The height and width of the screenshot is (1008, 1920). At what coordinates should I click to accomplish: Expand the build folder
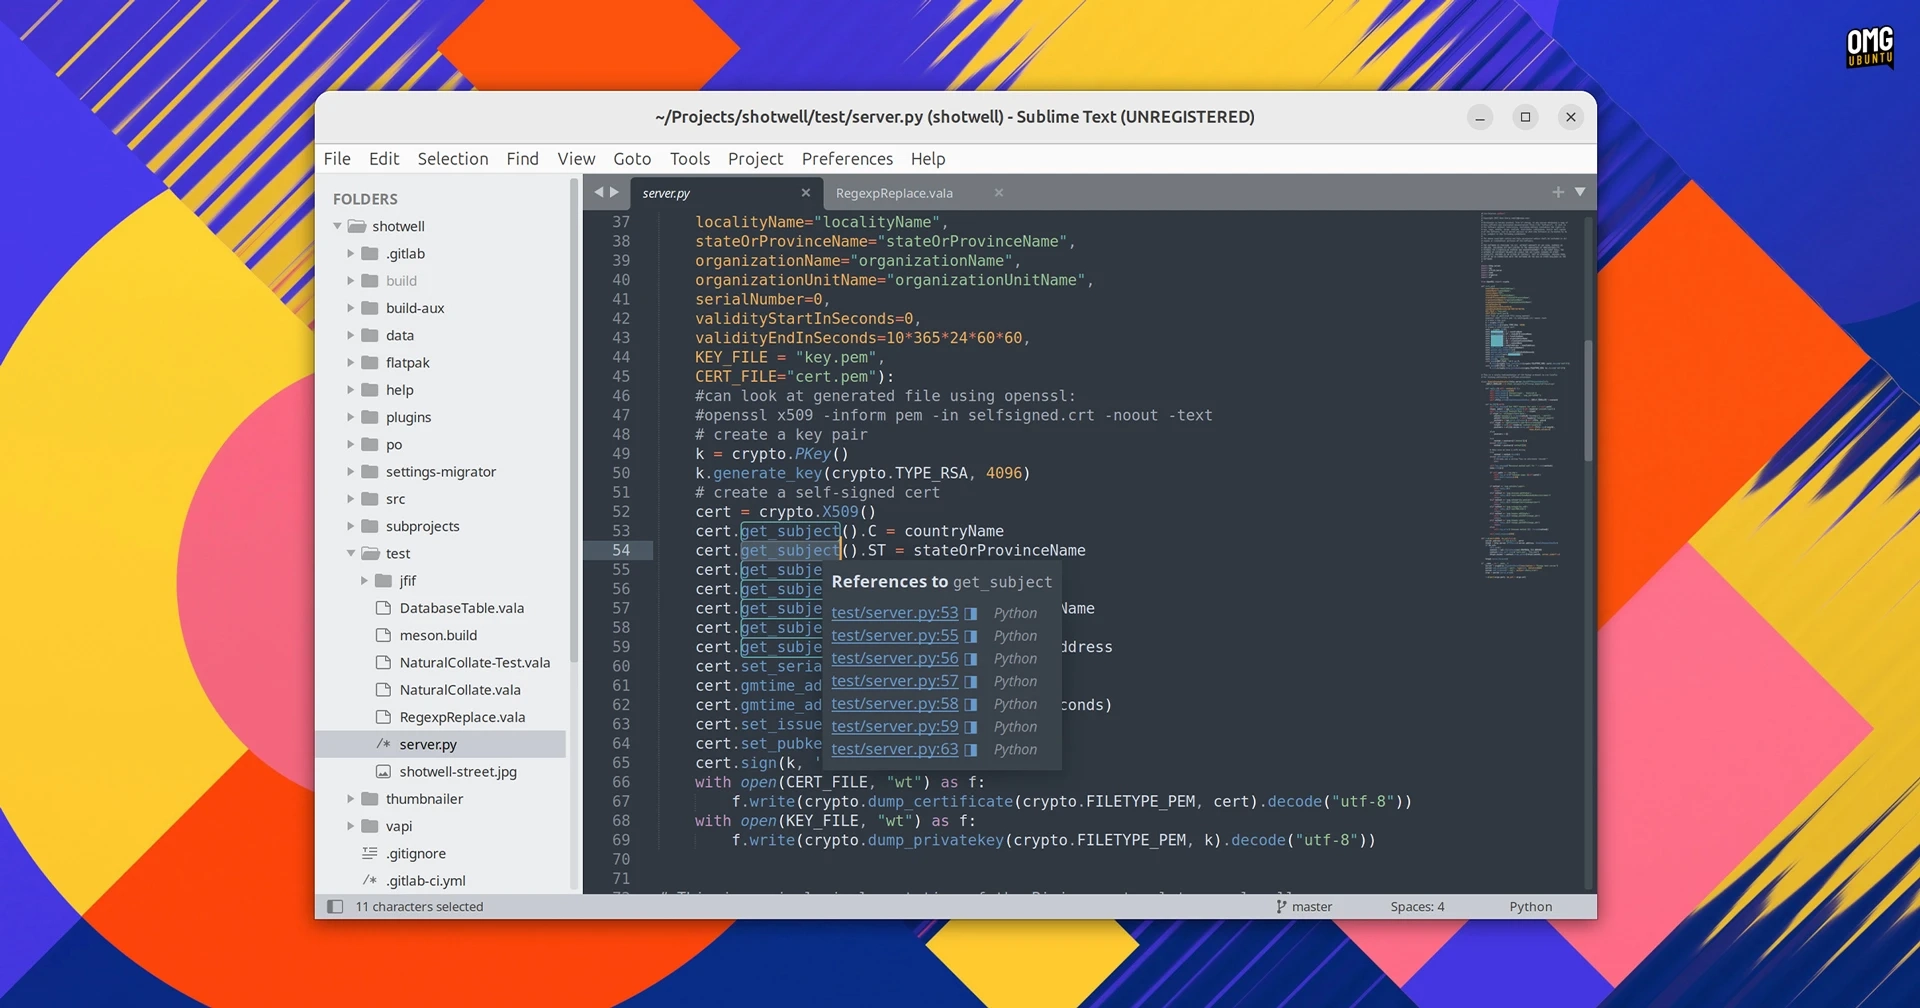(351, 281)
